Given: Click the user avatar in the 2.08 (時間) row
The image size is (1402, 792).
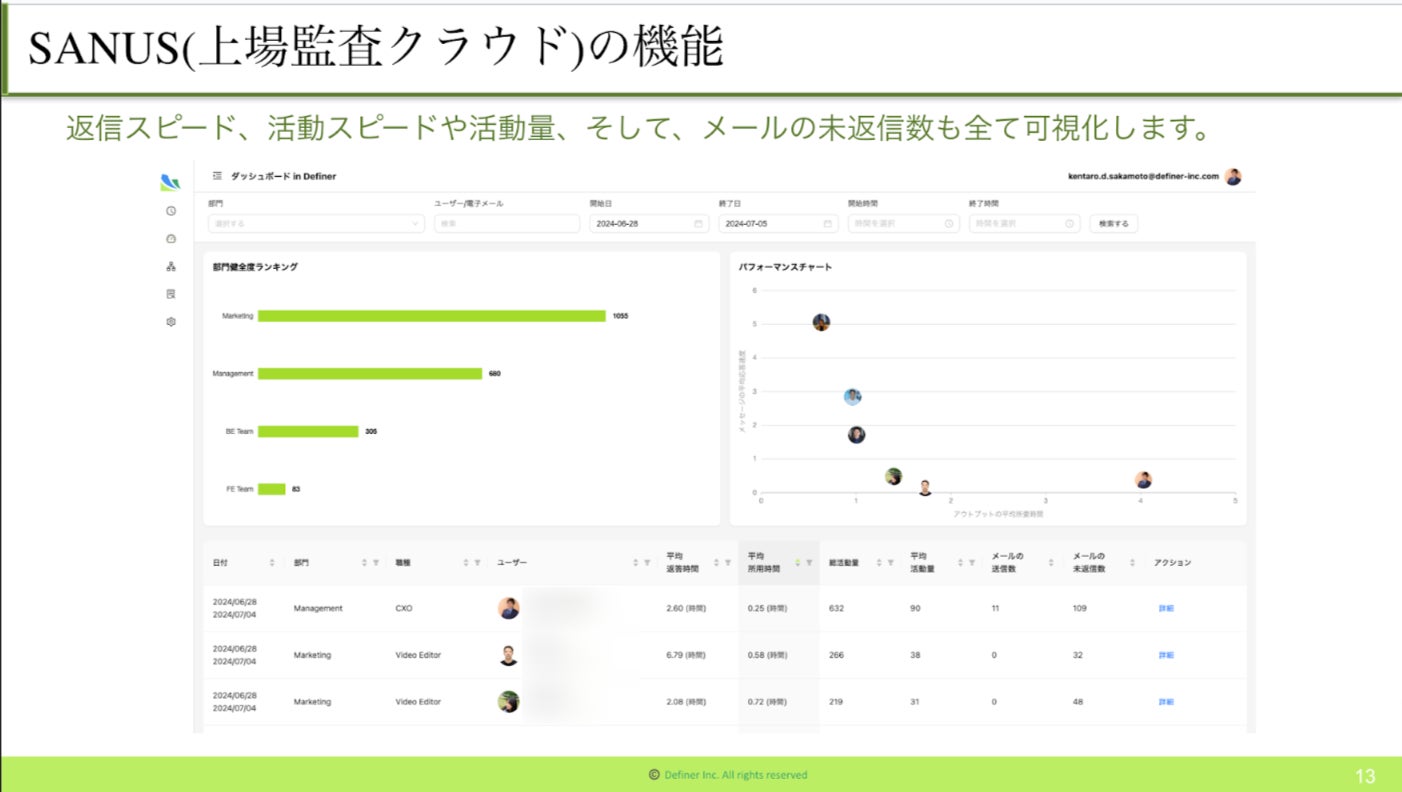Looking at the screenshot, I should click(509, 702).
